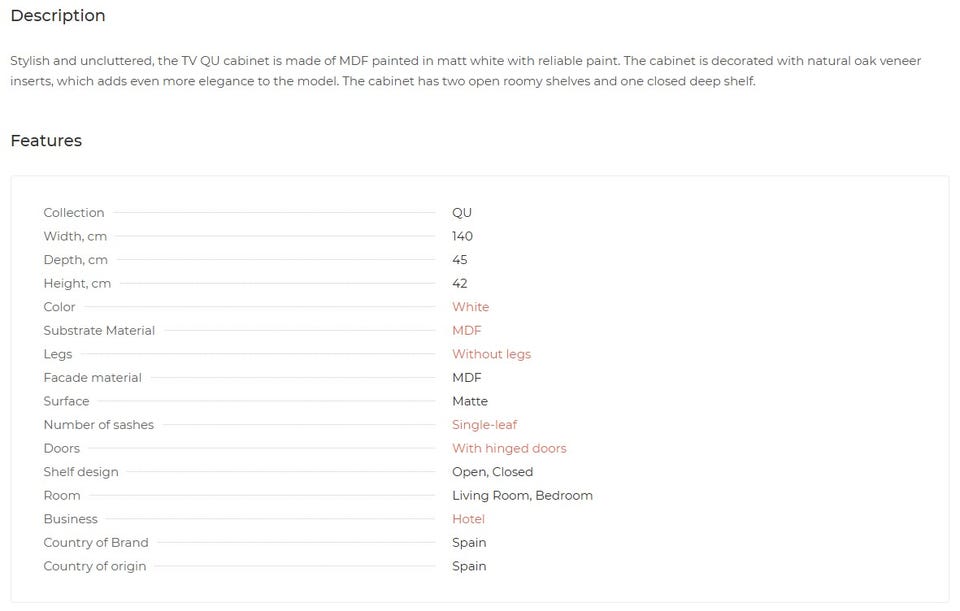Click the Country of origin Spain value
The width and height of the screenshot is (960, 611).
[x=469, y=567]
